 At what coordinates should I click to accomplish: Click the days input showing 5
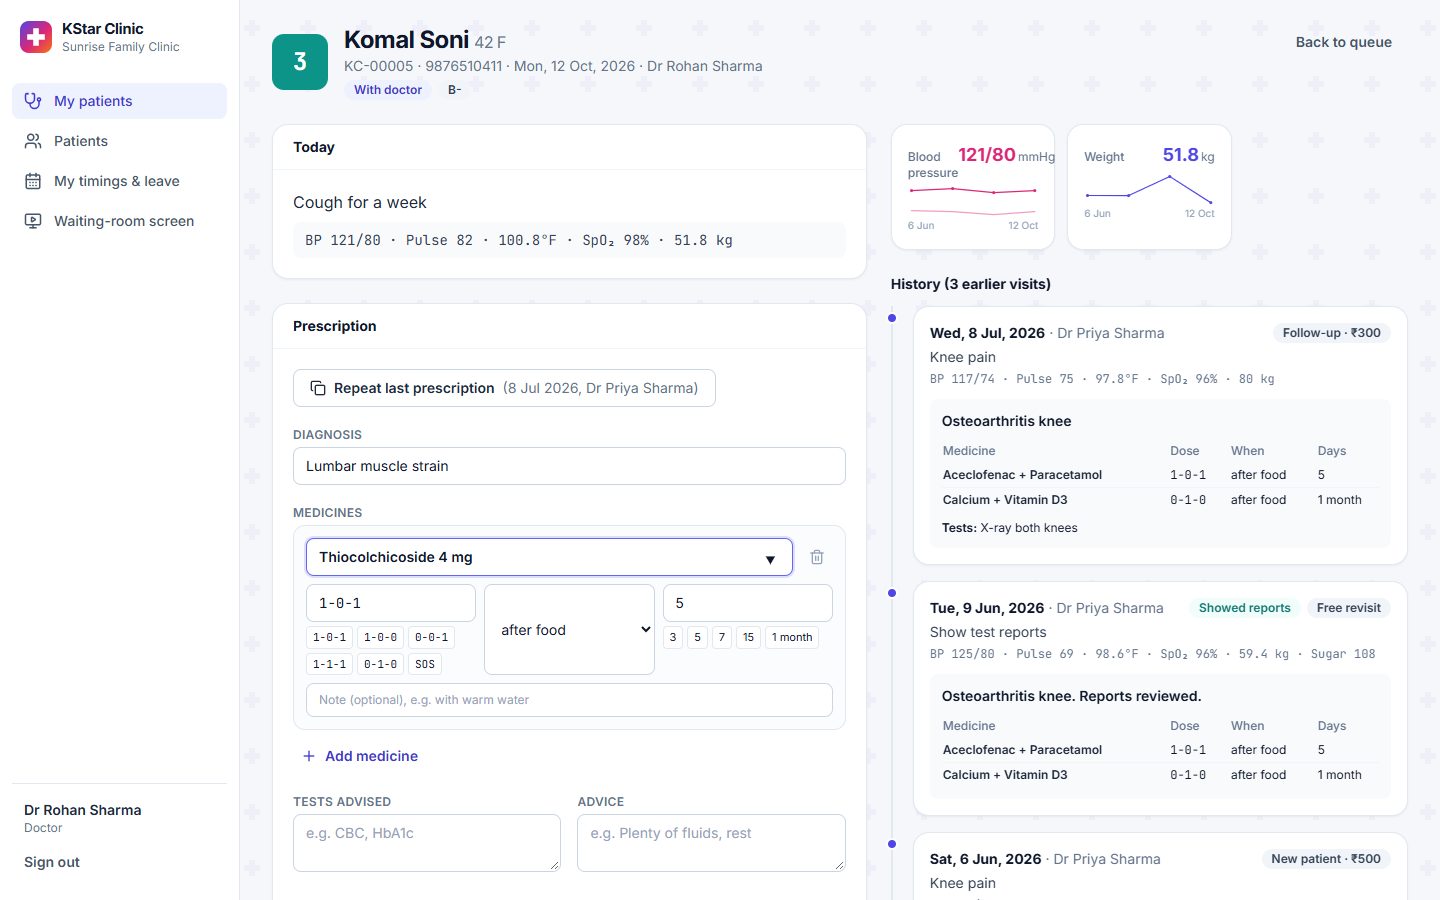[748, 603]
